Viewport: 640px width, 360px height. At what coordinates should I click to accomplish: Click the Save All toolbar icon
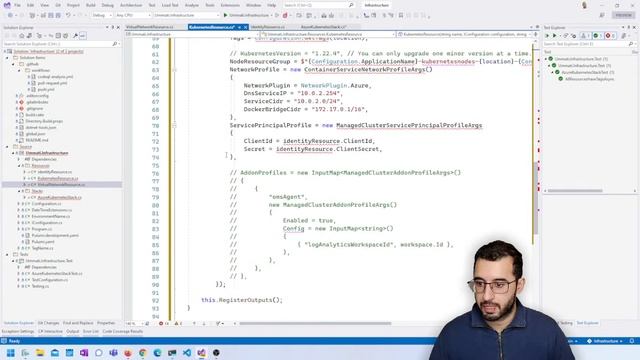(x=58, y=15)
